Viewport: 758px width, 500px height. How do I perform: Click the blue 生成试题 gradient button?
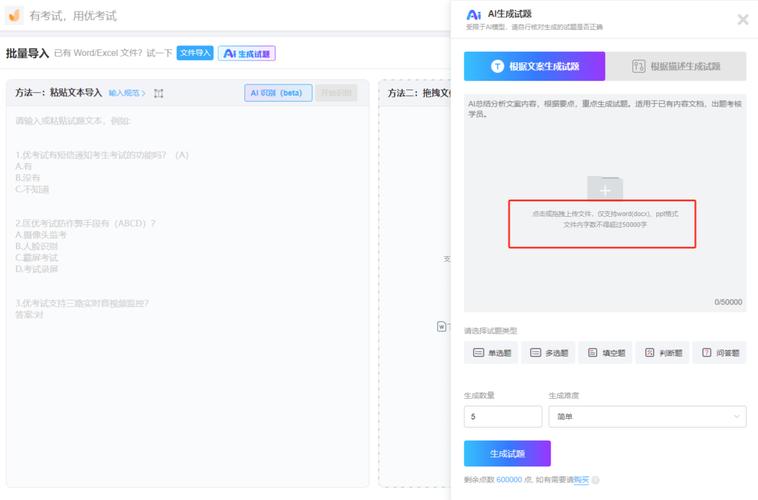507,454
